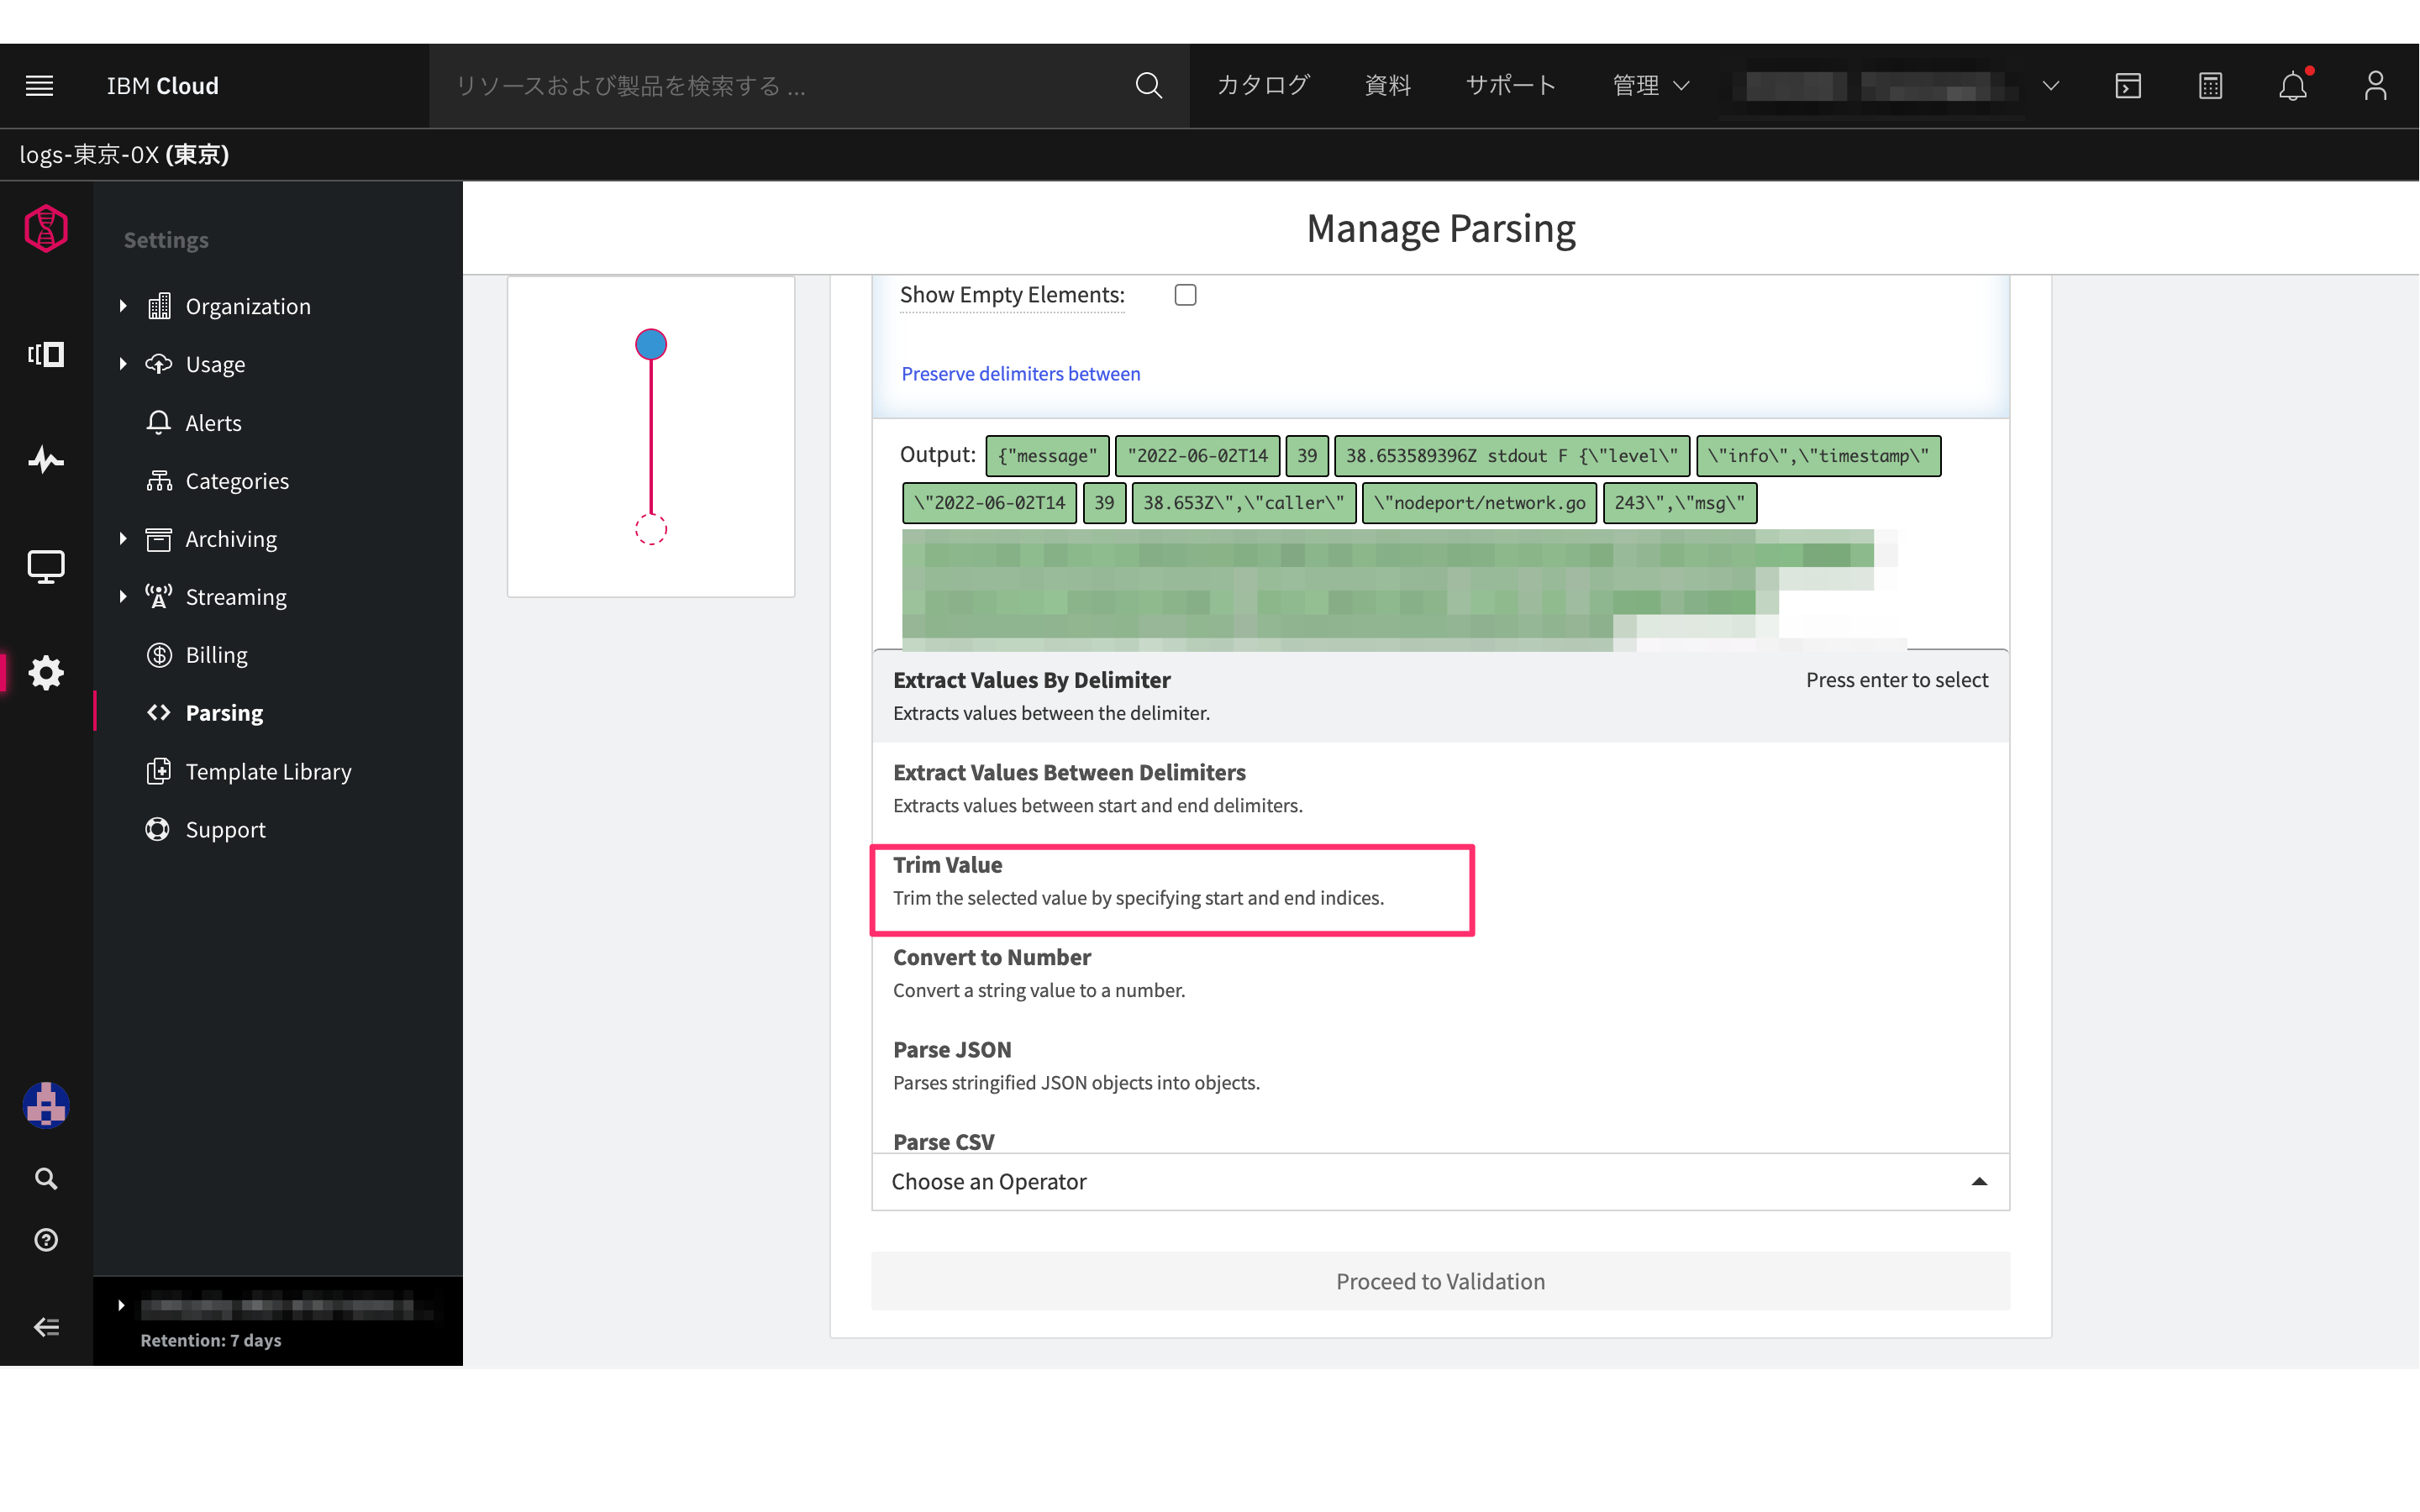Select Parse JSON operator option
This screenshot has height=1512, width=2420.
[x=1076, y=1065]
